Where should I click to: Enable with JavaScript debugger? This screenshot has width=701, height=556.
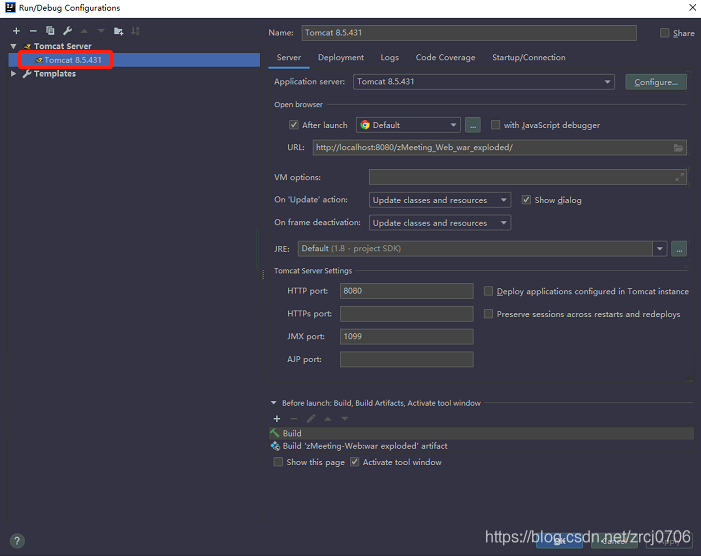click(495, 125)
